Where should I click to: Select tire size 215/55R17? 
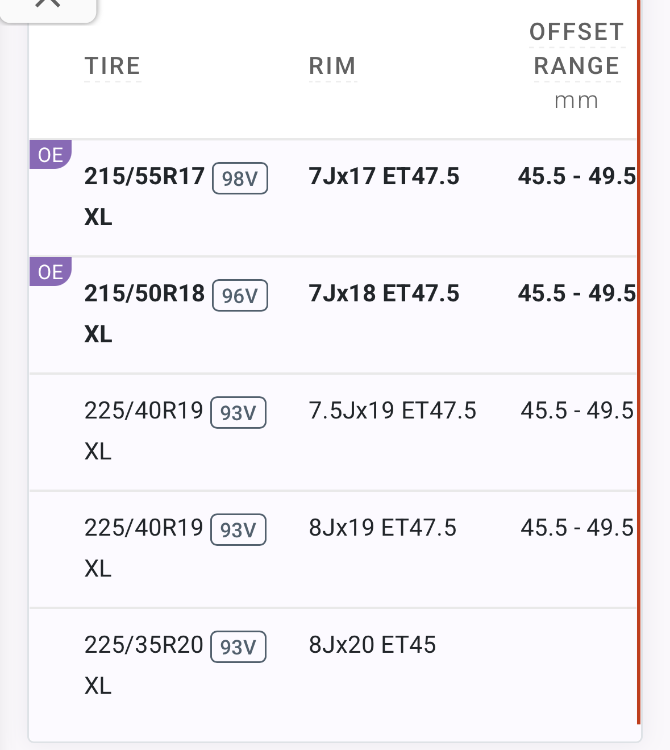pos(144,176)
